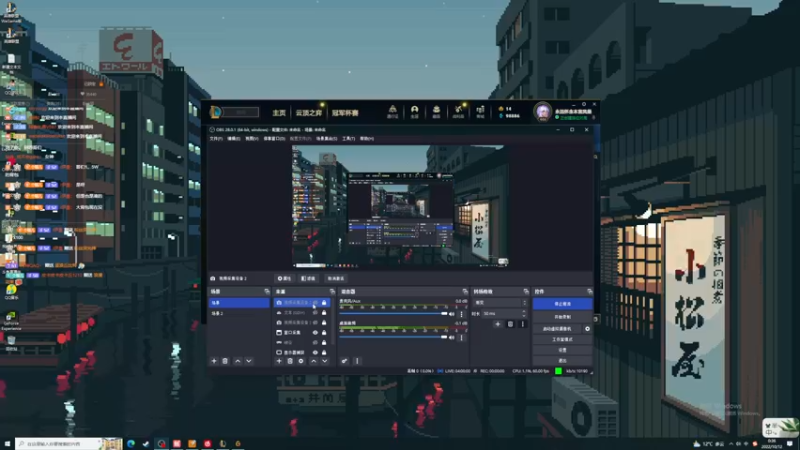The image size is (800, 450).
Task: Mute the 麦克风/Aux channel
Action: (452, 314)
